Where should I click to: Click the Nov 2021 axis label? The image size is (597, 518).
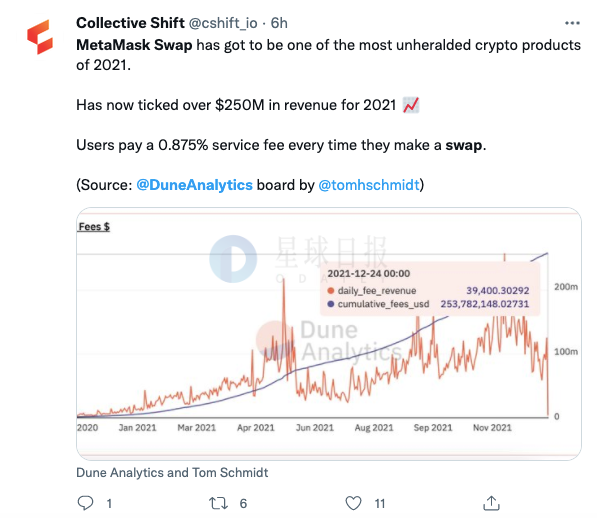[x=492, y=428]
